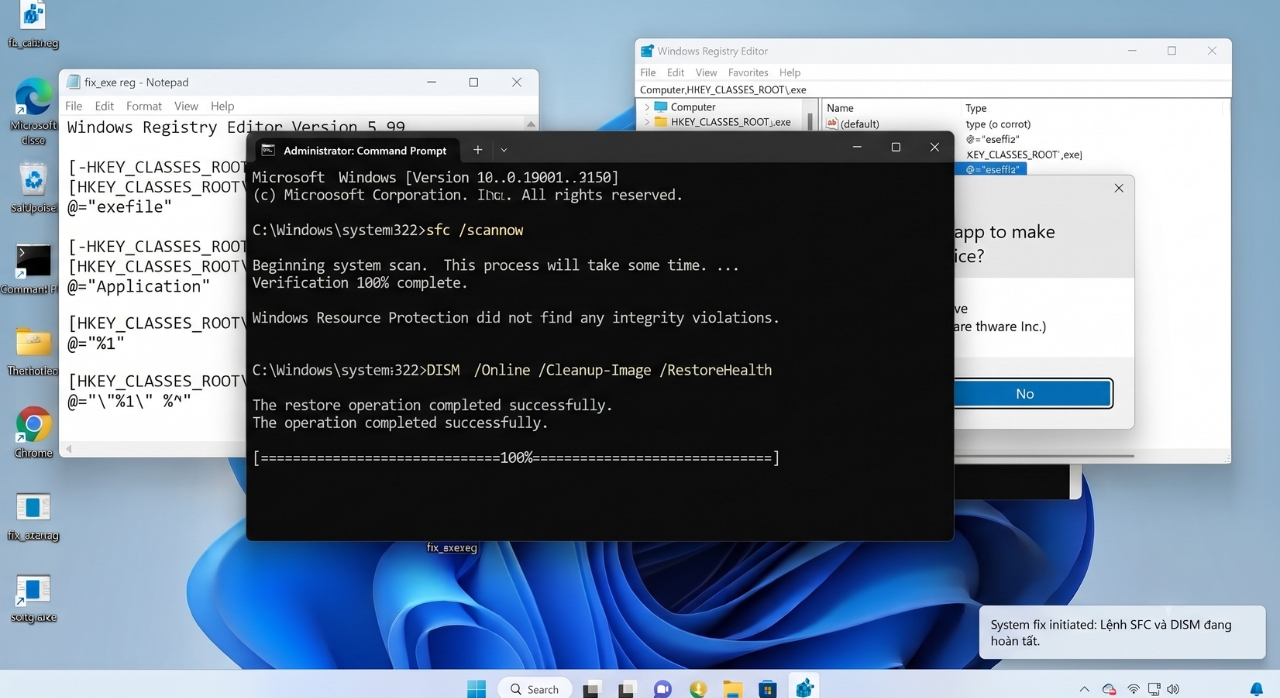
Task: Open the Help menu in Registry Editor
Action: point(790,73)
